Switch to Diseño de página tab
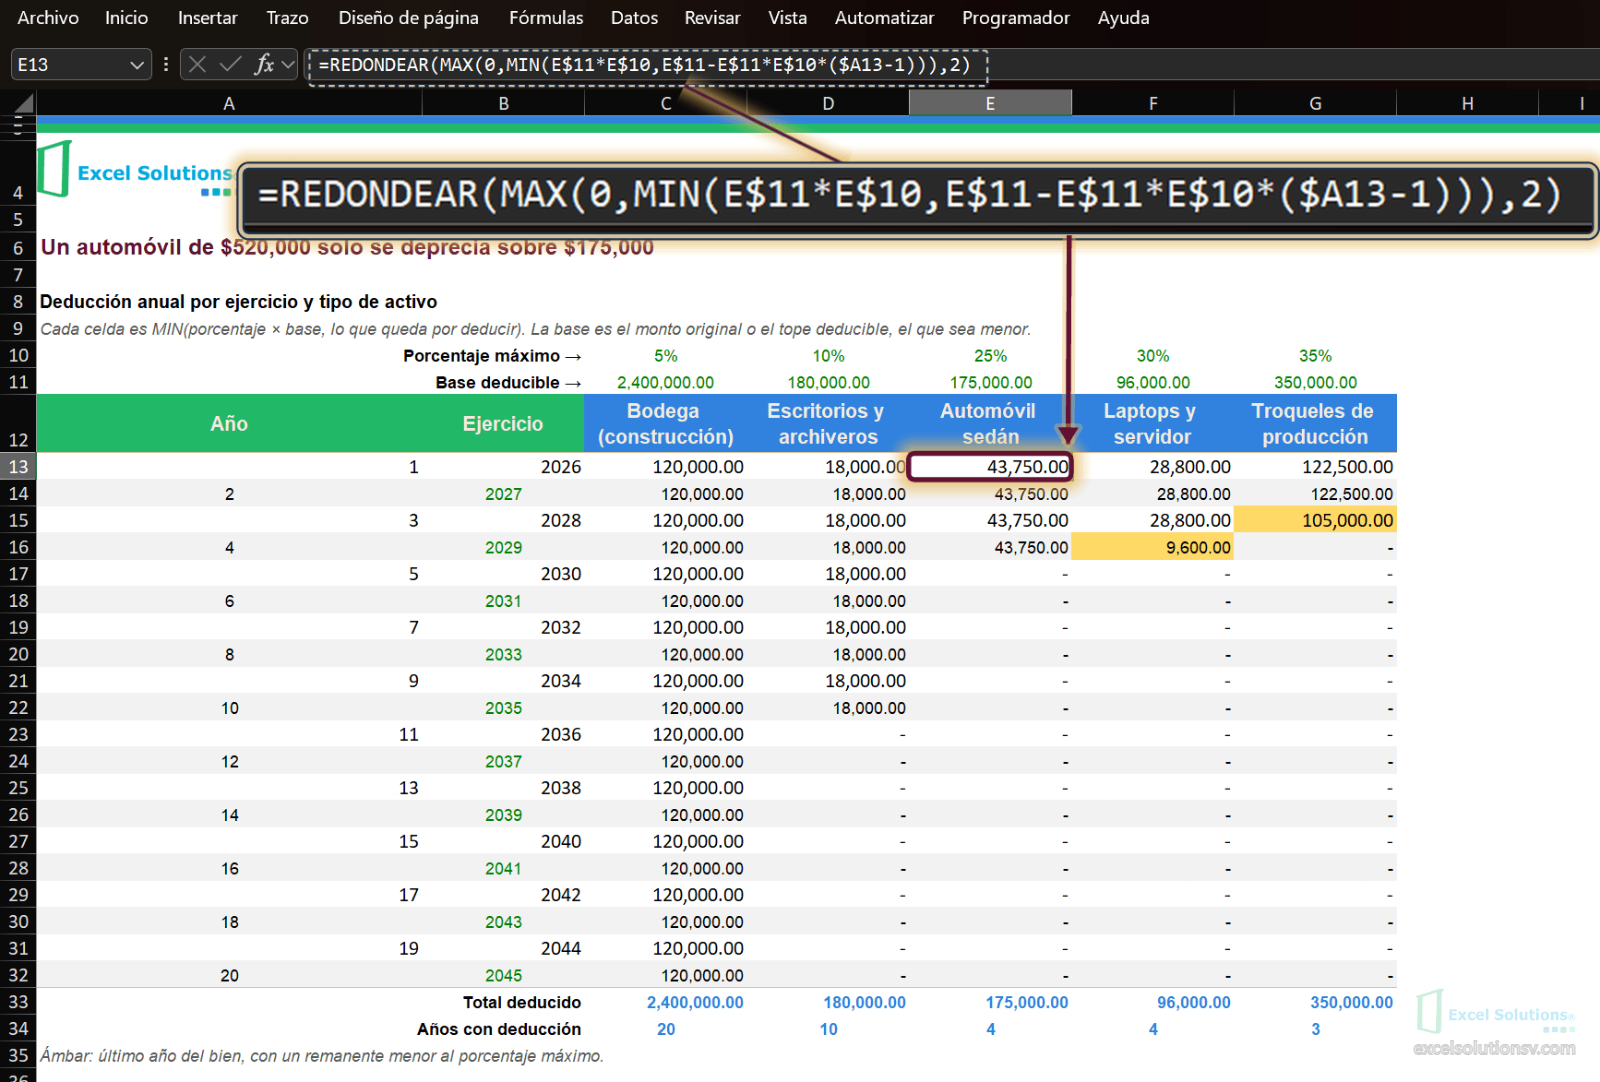 (x=408, y=18)
